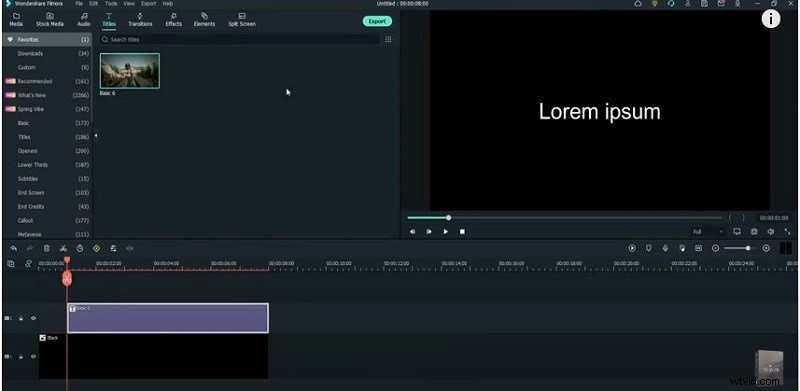
Task: Open the File menu
Action: pos(79,4)
